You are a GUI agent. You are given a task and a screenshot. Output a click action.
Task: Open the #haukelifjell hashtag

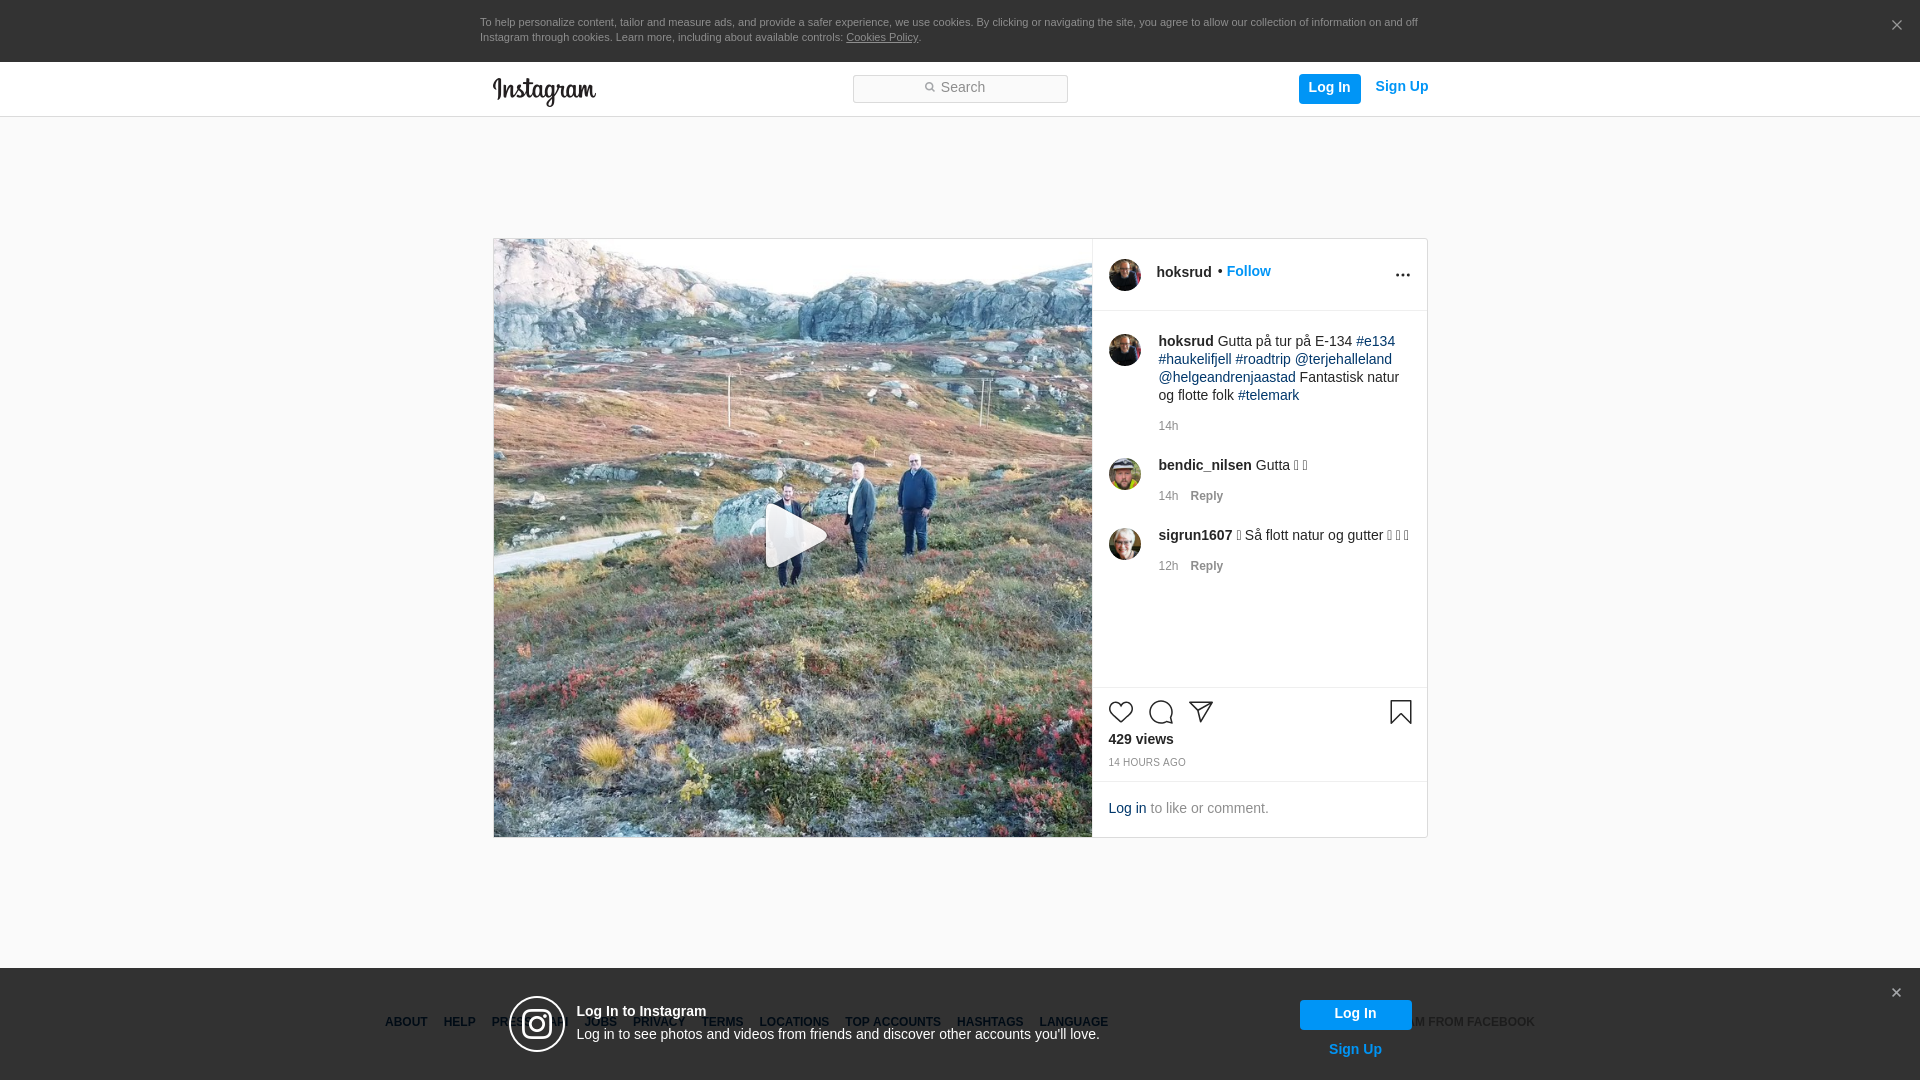pyautogui.click(x=1195, y=359)
